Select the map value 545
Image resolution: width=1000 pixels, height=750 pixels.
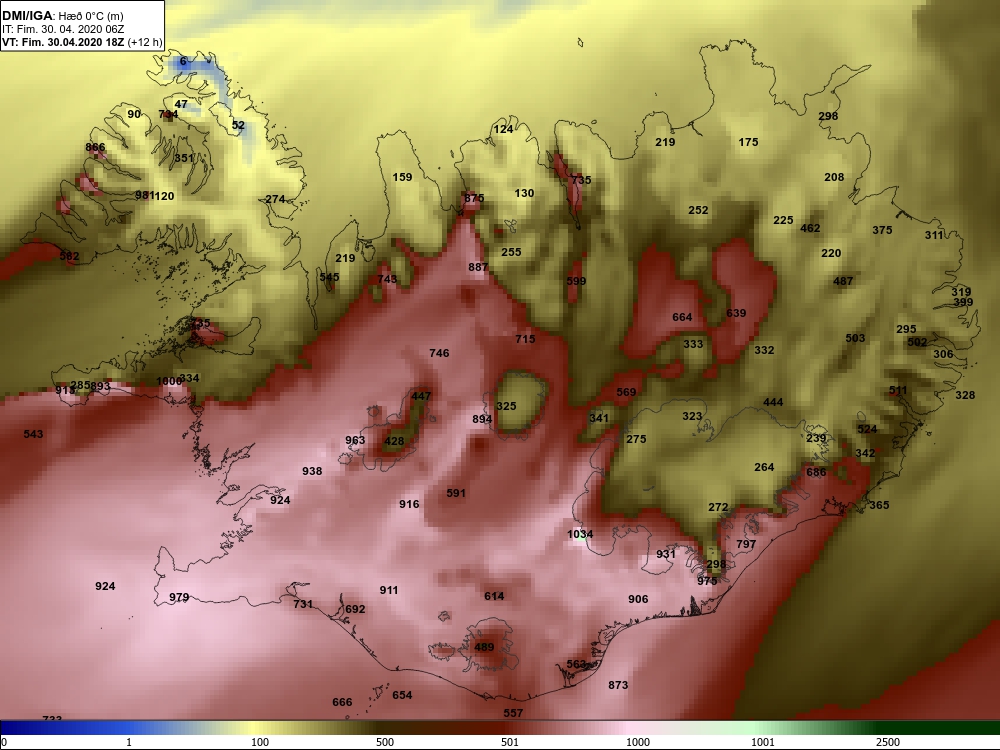coord(330,277)
